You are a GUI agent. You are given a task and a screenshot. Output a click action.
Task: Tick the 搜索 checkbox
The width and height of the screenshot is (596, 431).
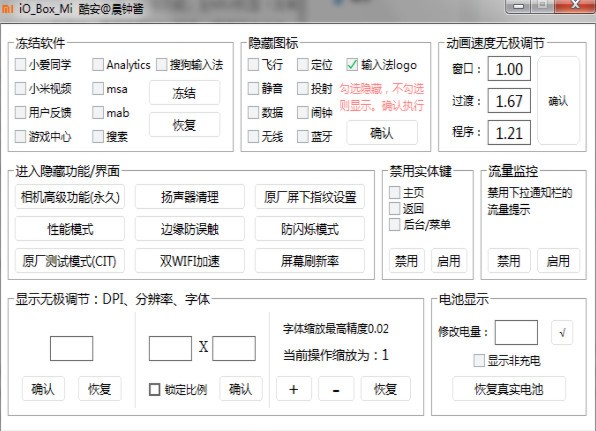[x=98, y=136]
